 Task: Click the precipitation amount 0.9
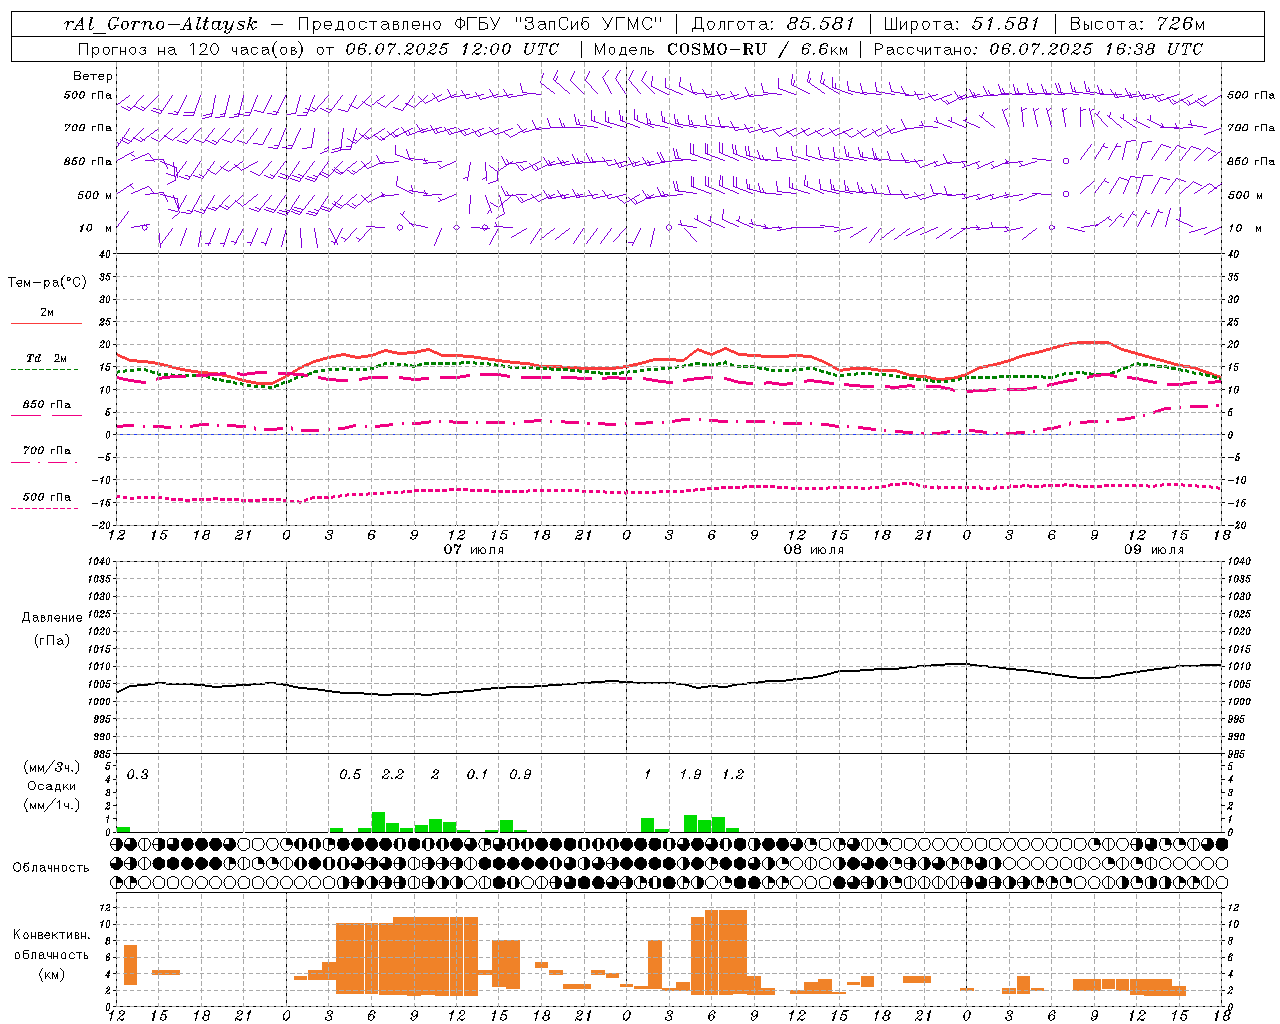click(520, 775)
